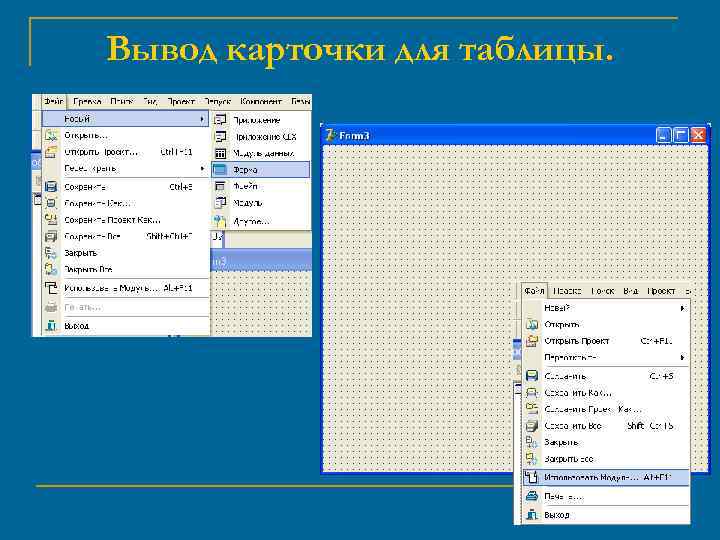
Task: Click Приложение CLX icon in submenu
Action: coord(221,137)
